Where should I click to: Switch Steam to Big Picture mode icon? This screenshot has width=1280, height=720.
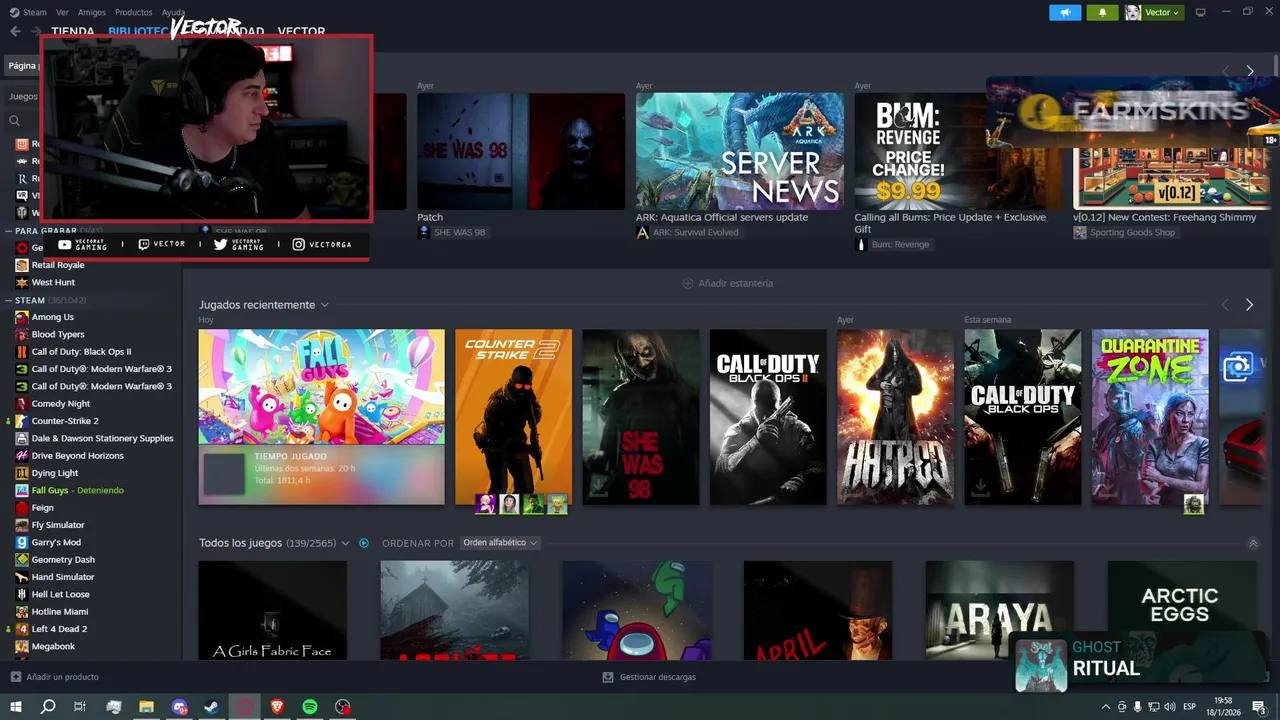1200,12
